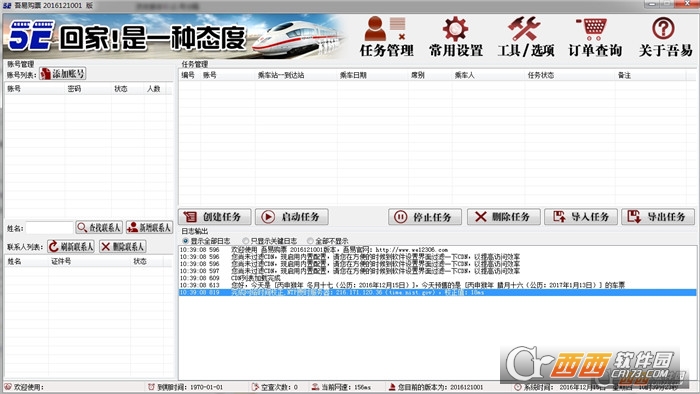This screenshot has width=700, height=394.
Task: Click 查找联系人 search contact button
Action: [x=99, y=228]
